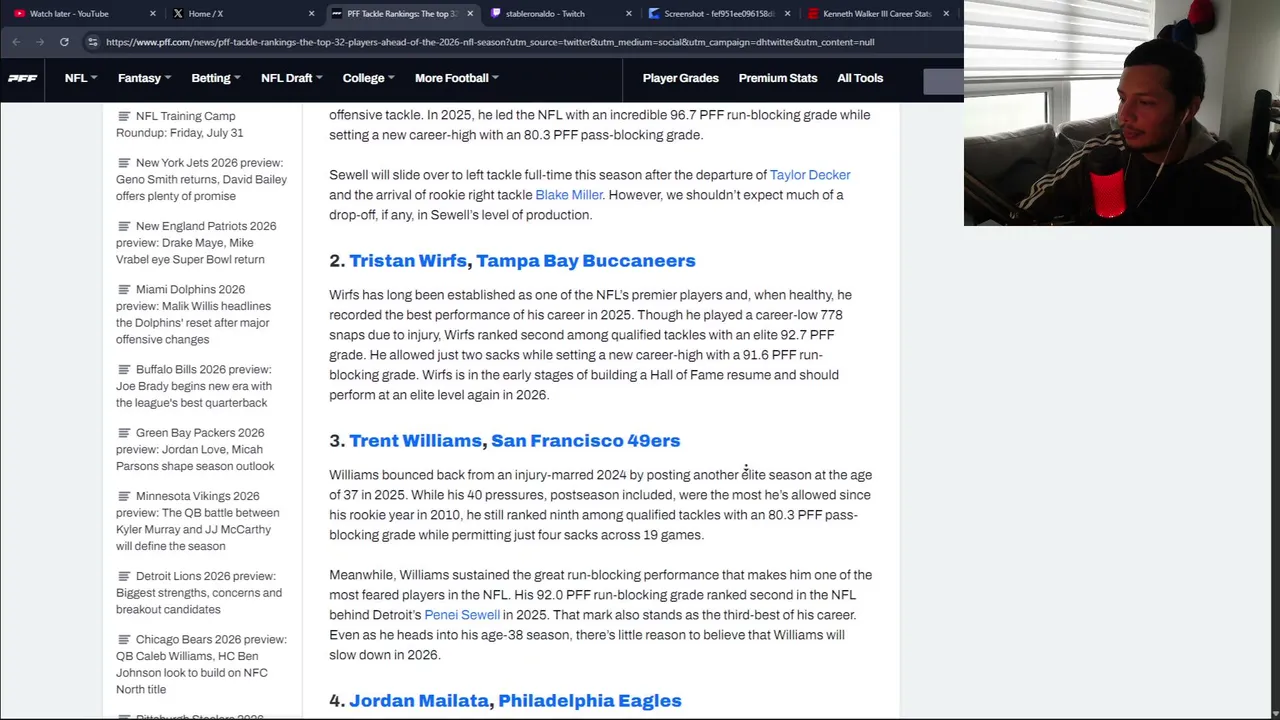The height and width of the screenshot is (720, 1280).
Task: Close the Watch later - YouTube tab
Action: tap(152, 14)
